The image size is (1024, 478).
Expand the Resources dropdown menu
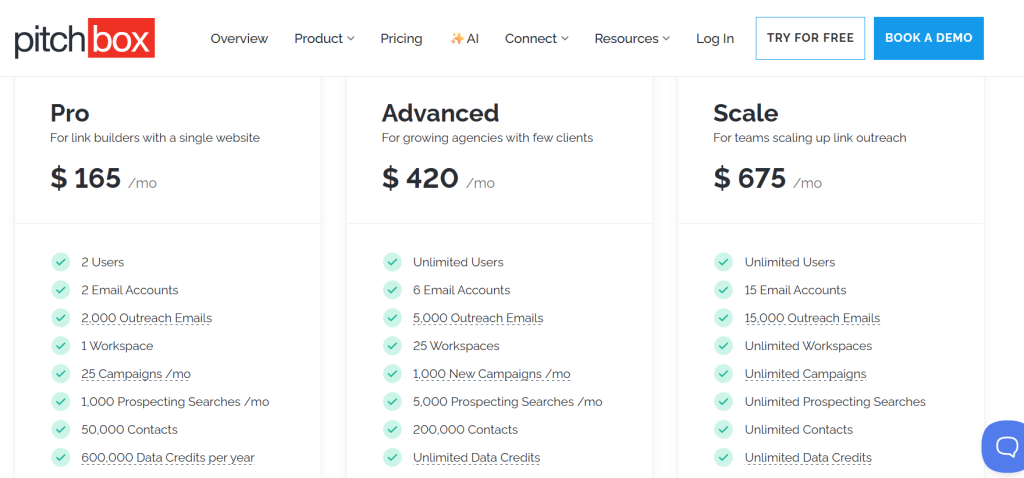click(x=632, y=39)
